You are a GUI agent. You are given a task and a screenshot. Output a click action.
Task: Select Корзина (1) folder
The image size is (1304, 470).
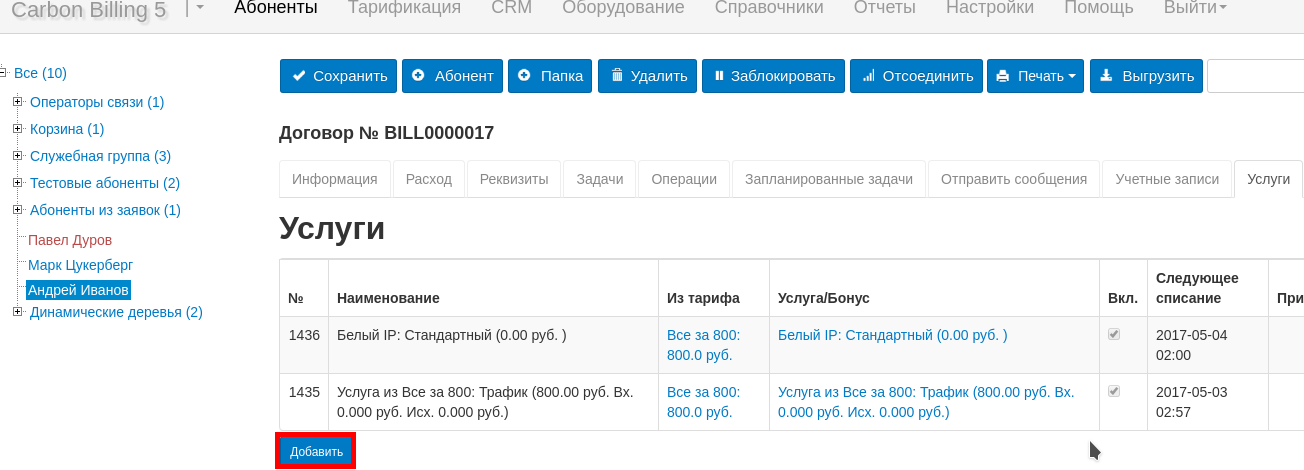click(67, 129)
